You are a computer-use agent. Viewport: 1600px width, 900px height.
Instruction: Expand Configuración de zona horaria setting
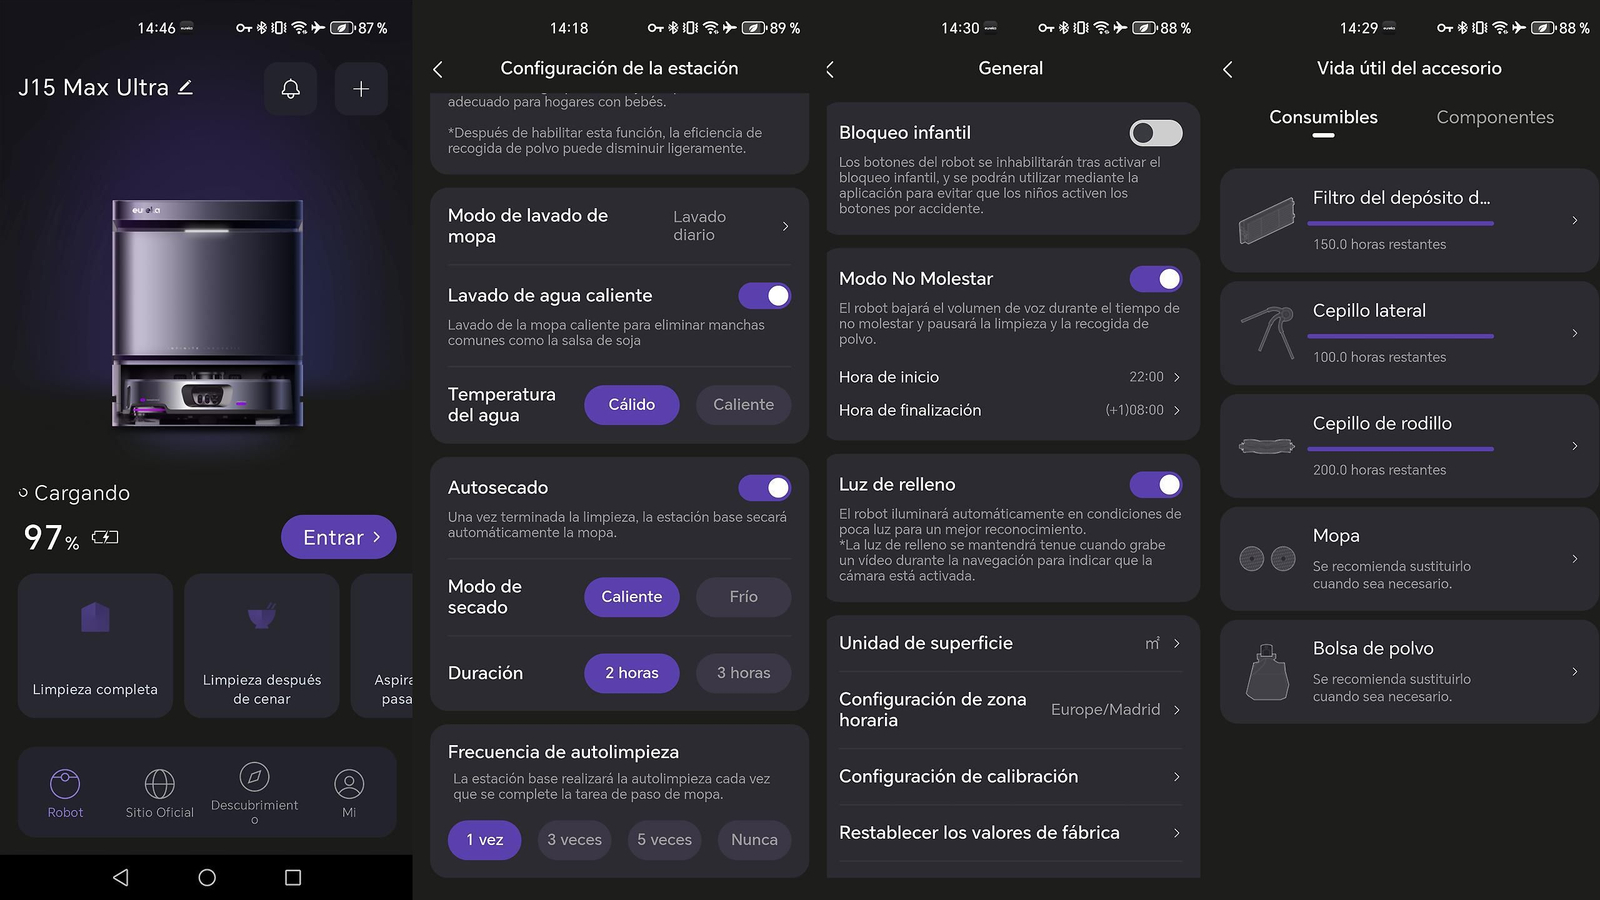[x=1011, y=710]
